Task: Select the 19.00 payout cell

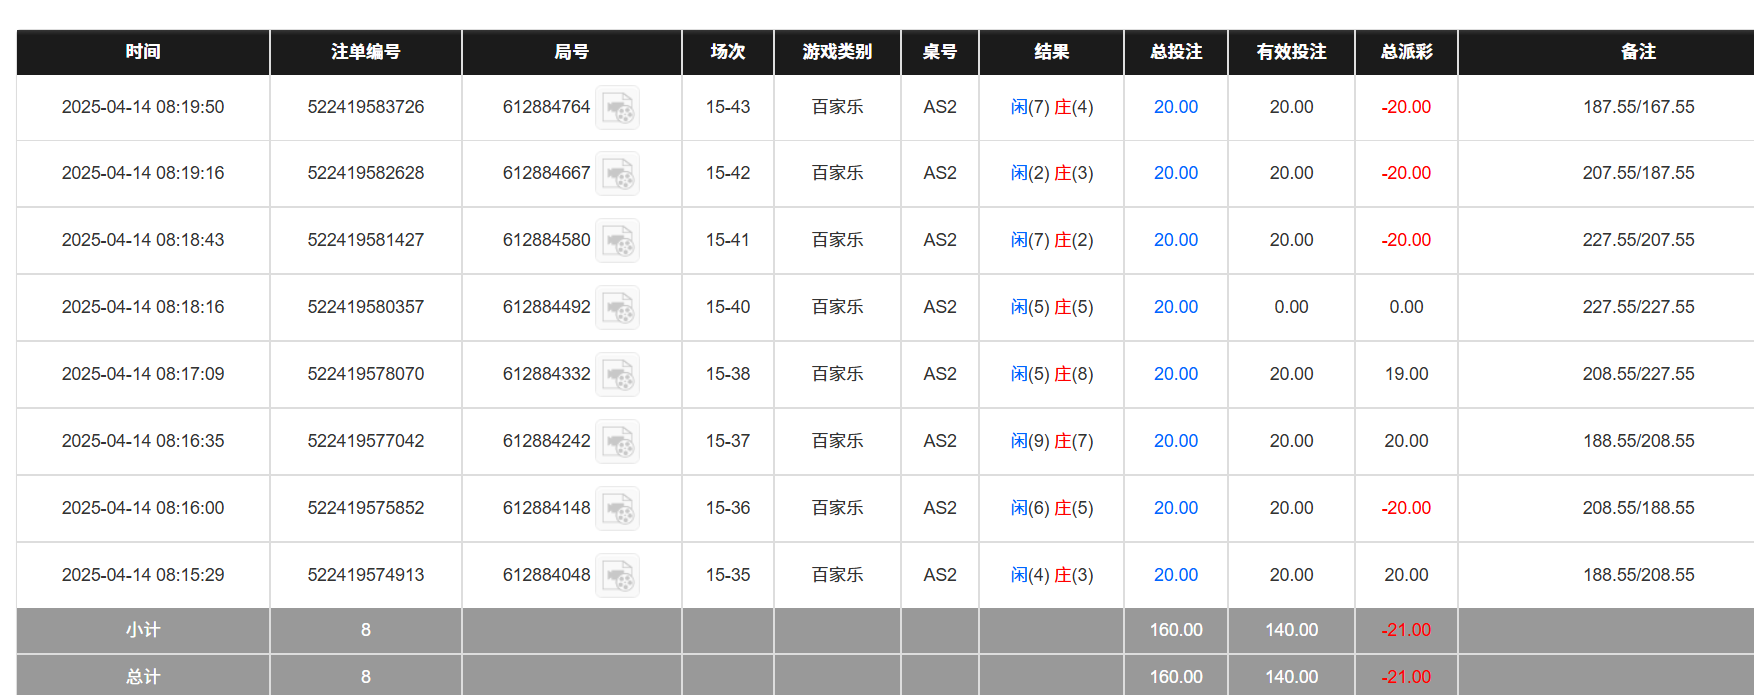Action: 1406,374
